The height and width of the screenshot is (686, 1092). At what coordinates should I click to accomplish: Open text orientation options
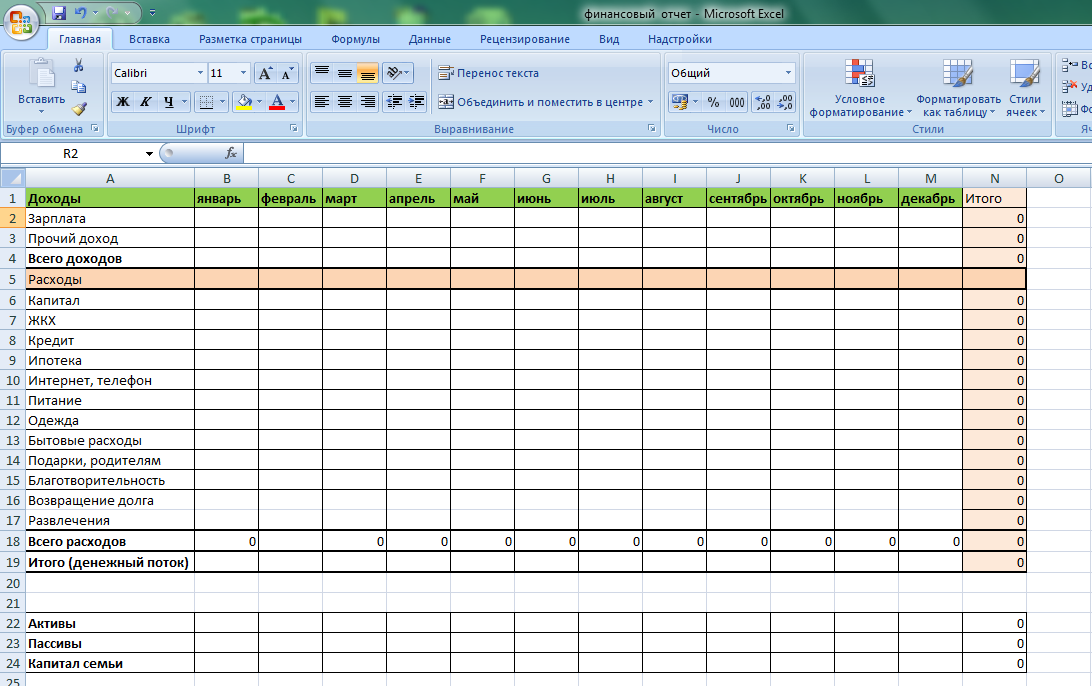[398, 72]
